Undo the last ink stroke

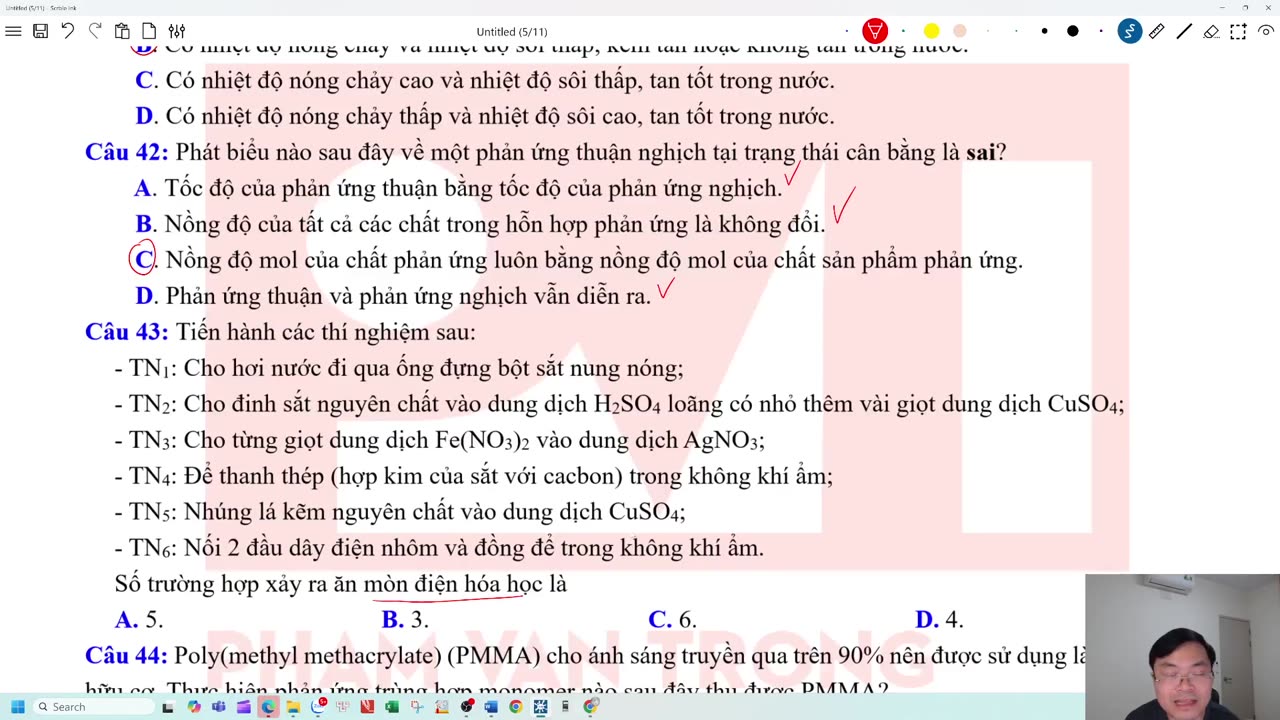tap(67, 31)
